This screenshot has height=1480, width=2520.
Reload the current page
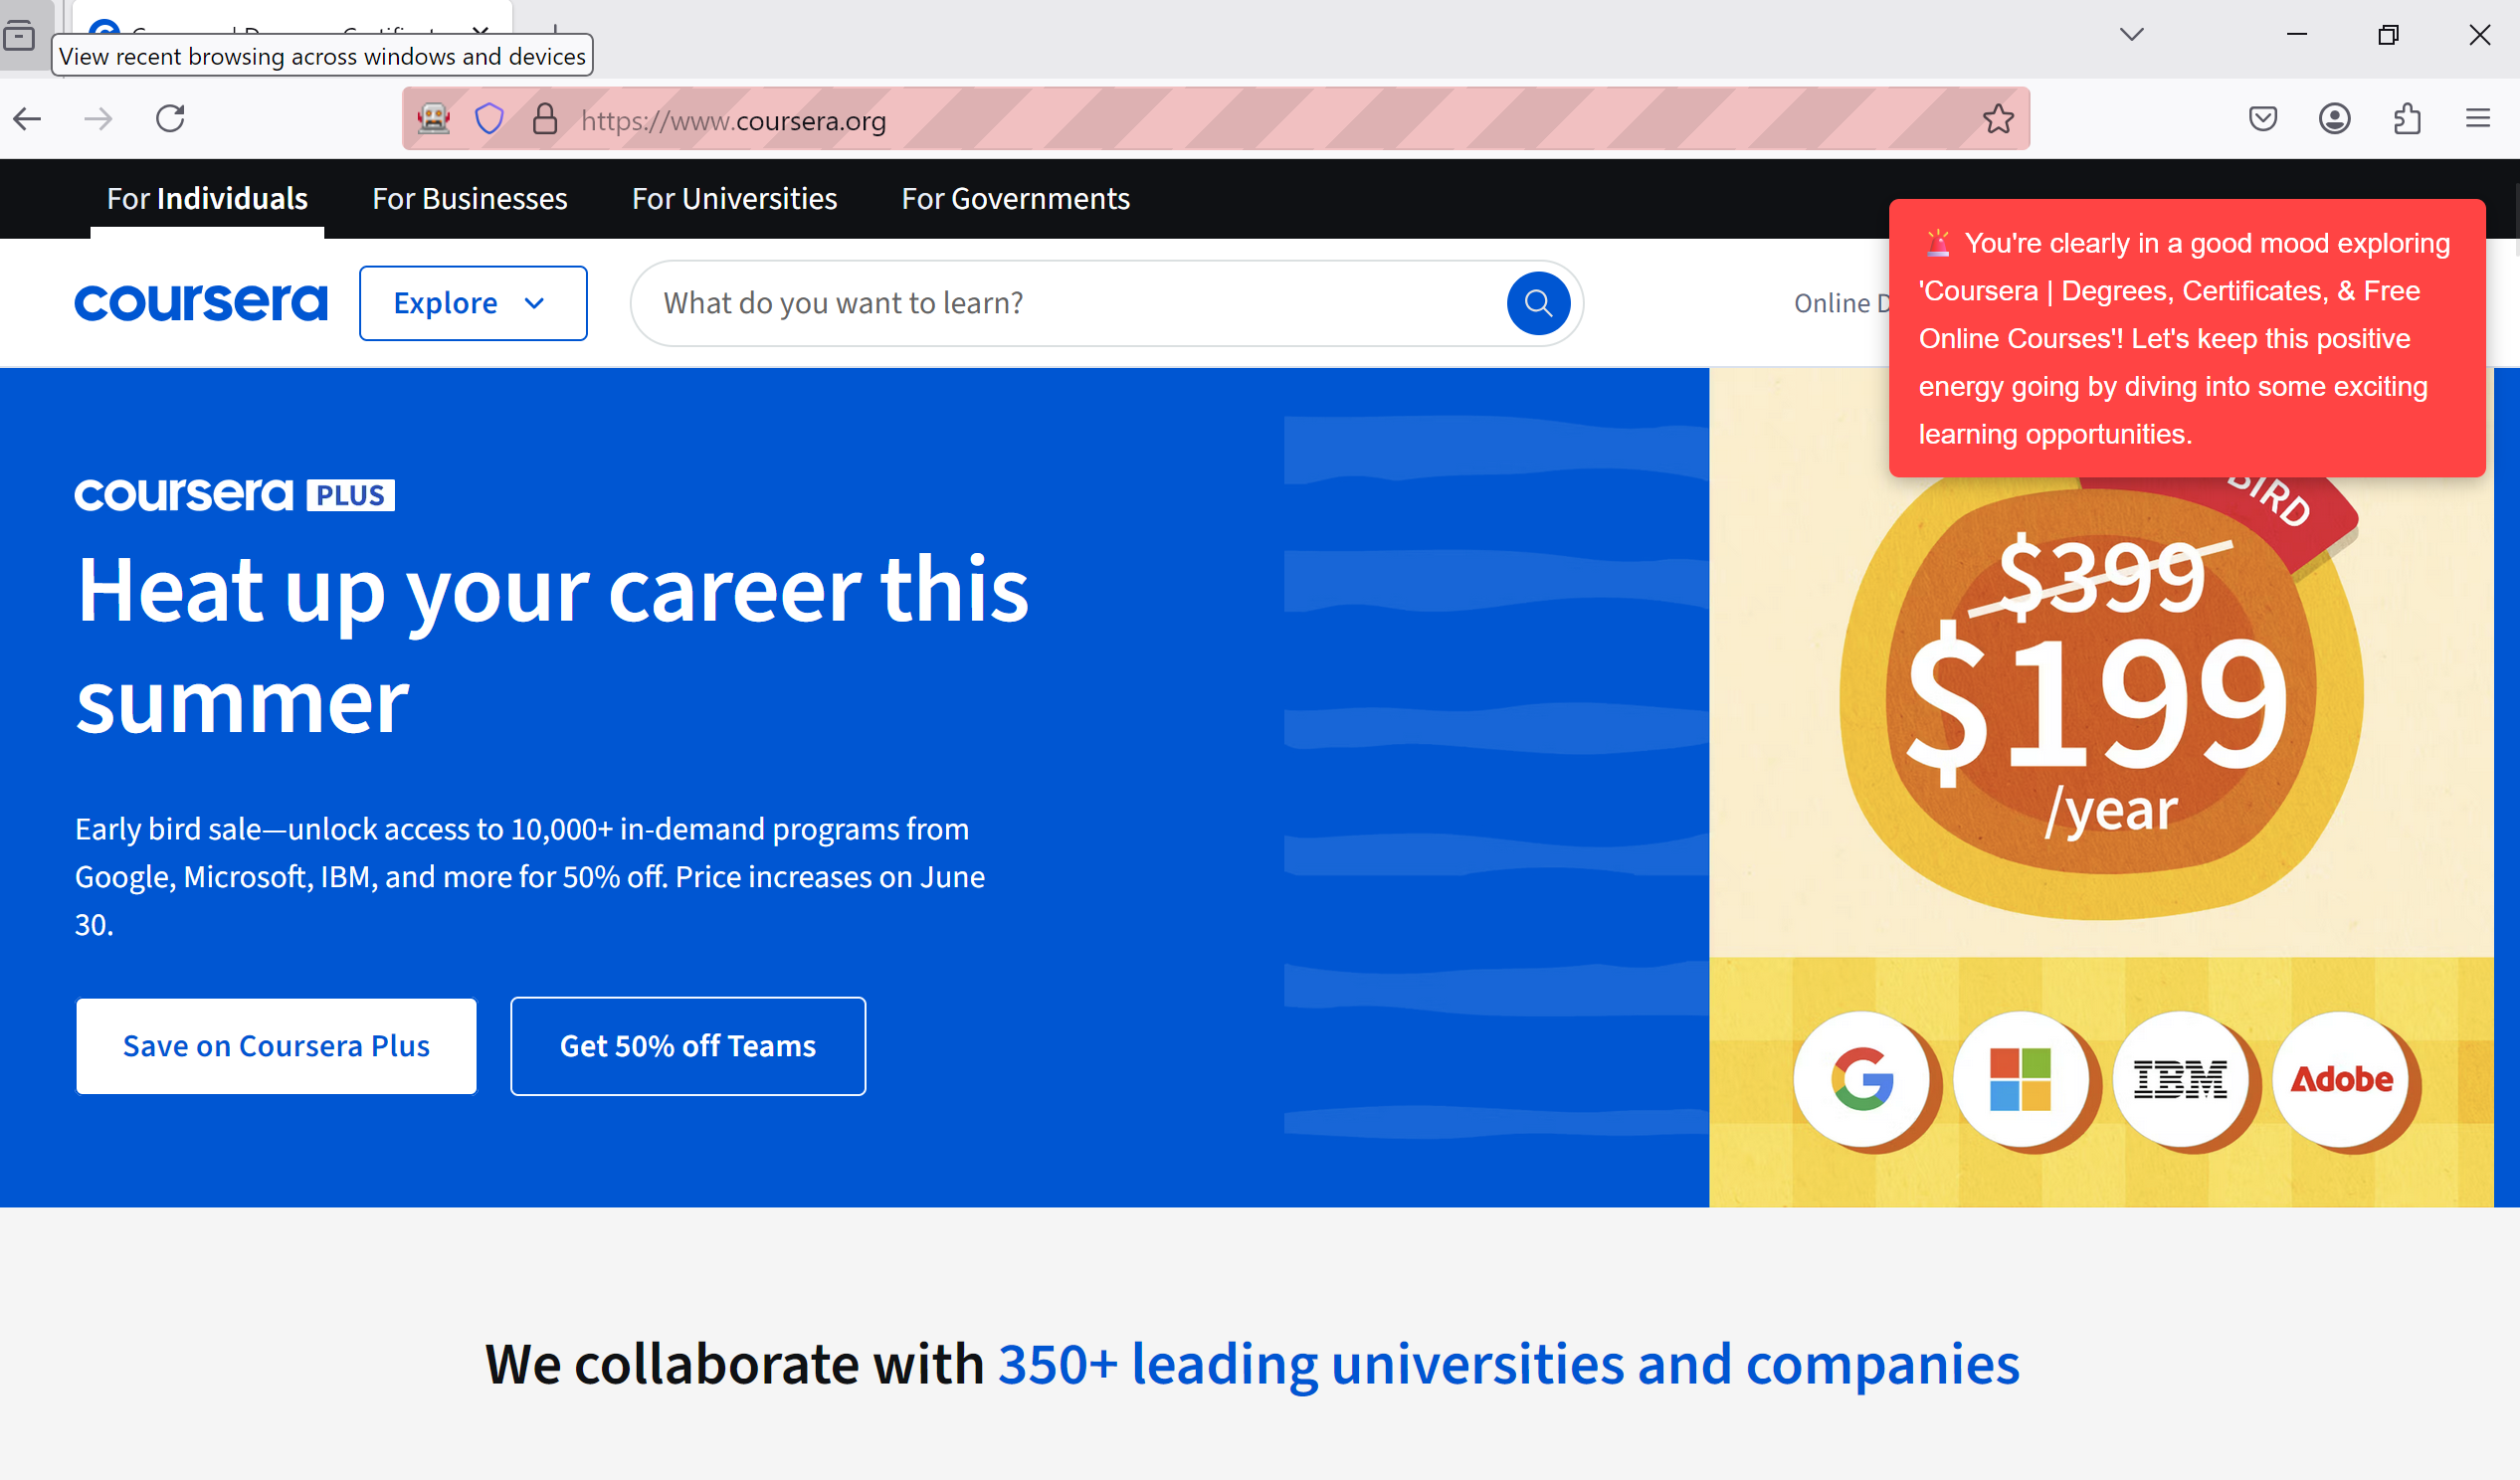170,119
